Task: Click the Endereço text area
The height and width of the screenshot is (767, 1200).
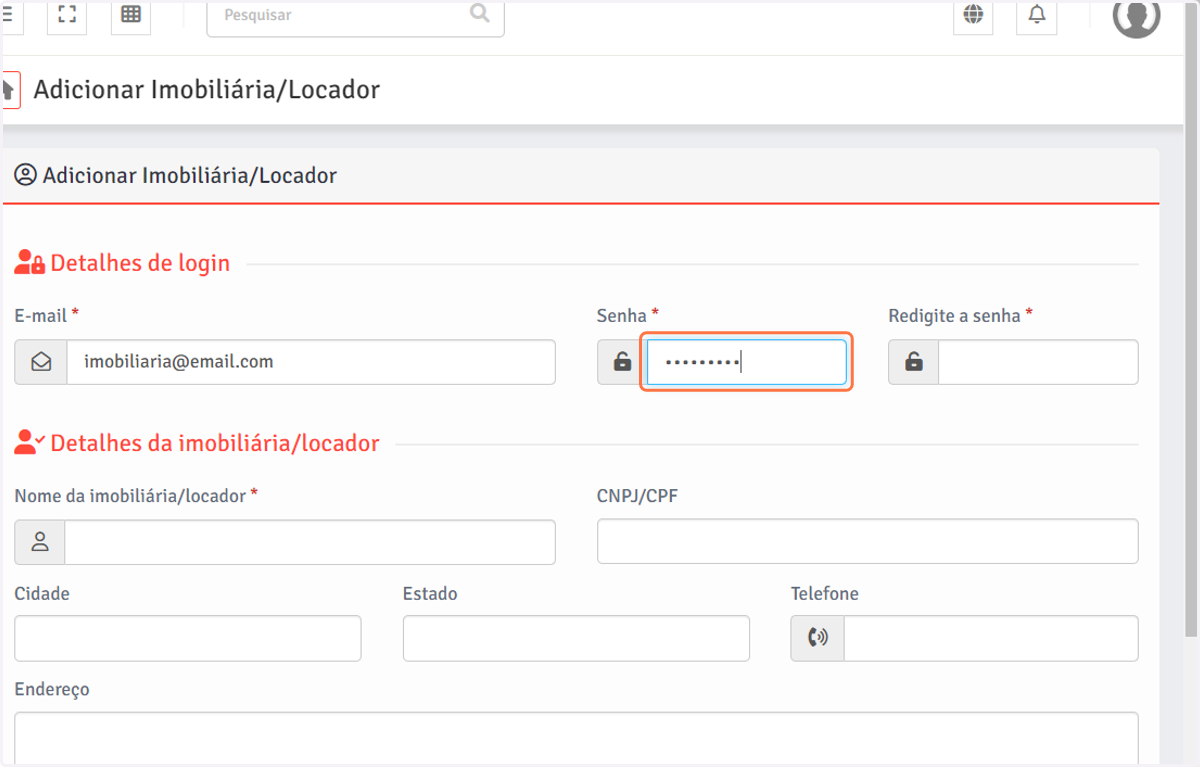Action: pyautogui.click(x=577, y=738)
